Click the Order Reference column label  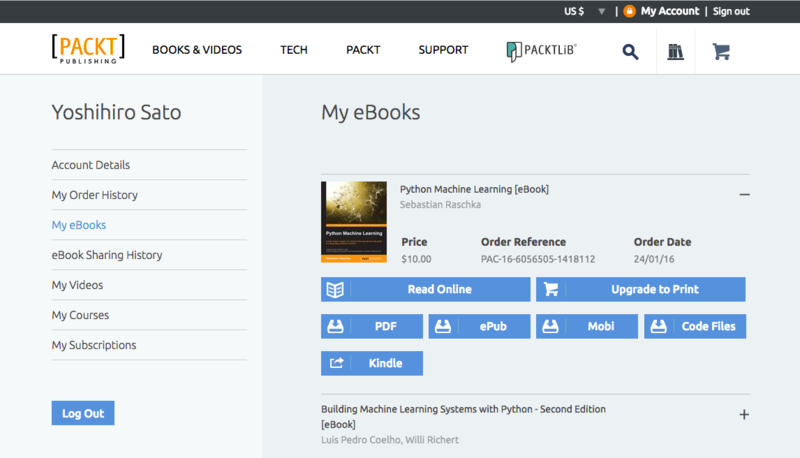coord(523,242)
